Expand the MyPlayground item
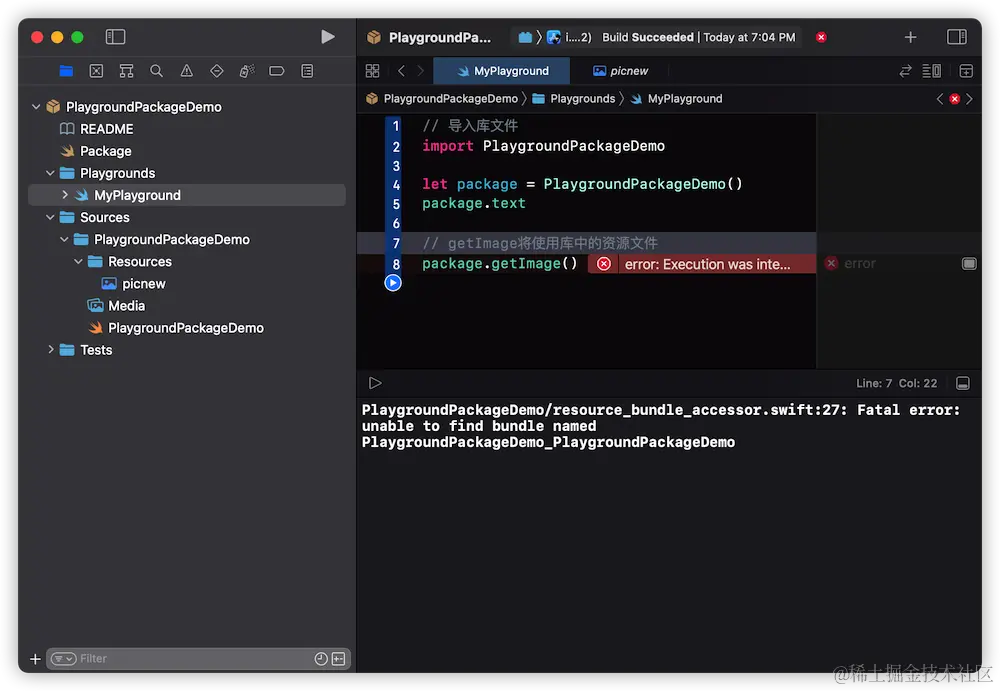Screen dimensions: 1000x691 click(65, 195)
